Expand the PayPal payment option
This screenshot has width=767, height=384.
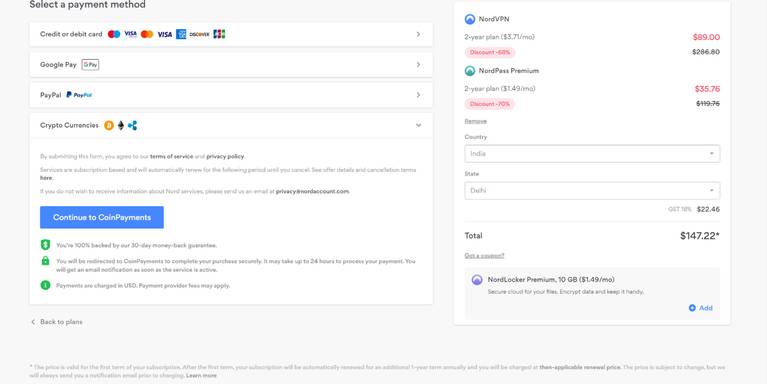click(231, 95)
